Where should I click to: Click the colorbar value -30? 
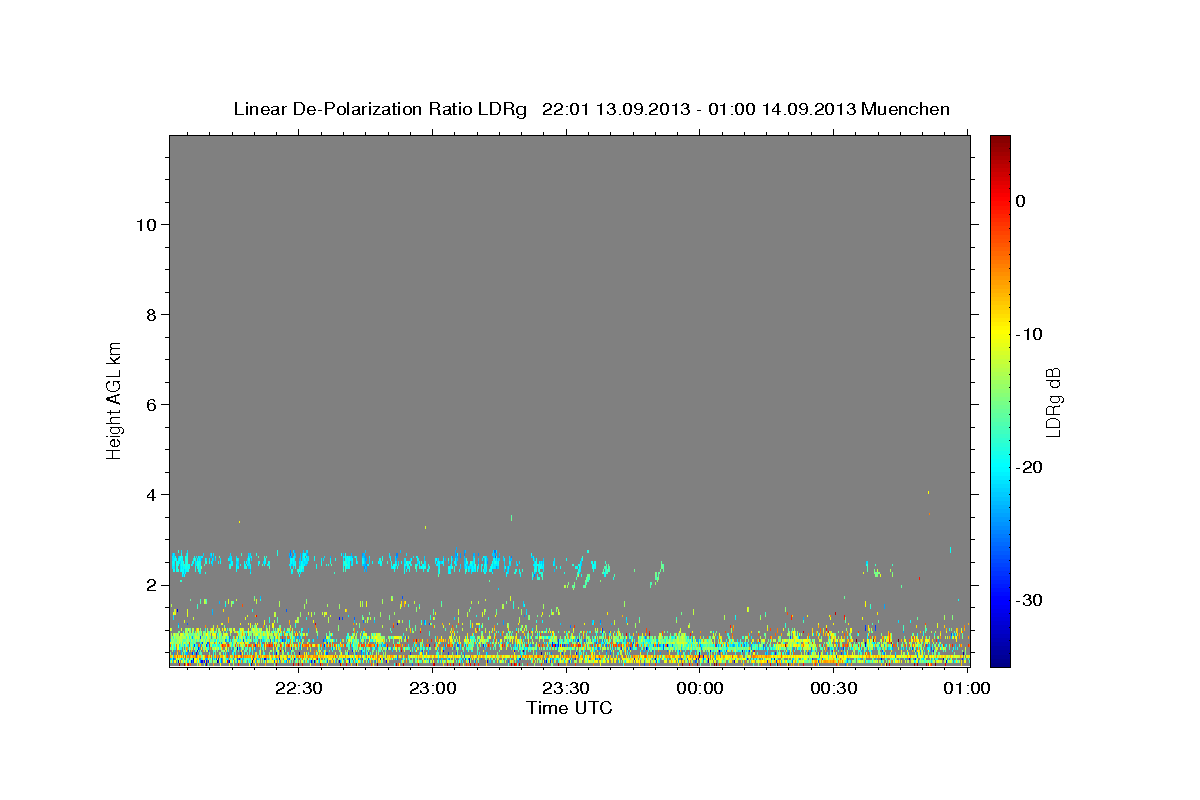(x=1030, y=600)
